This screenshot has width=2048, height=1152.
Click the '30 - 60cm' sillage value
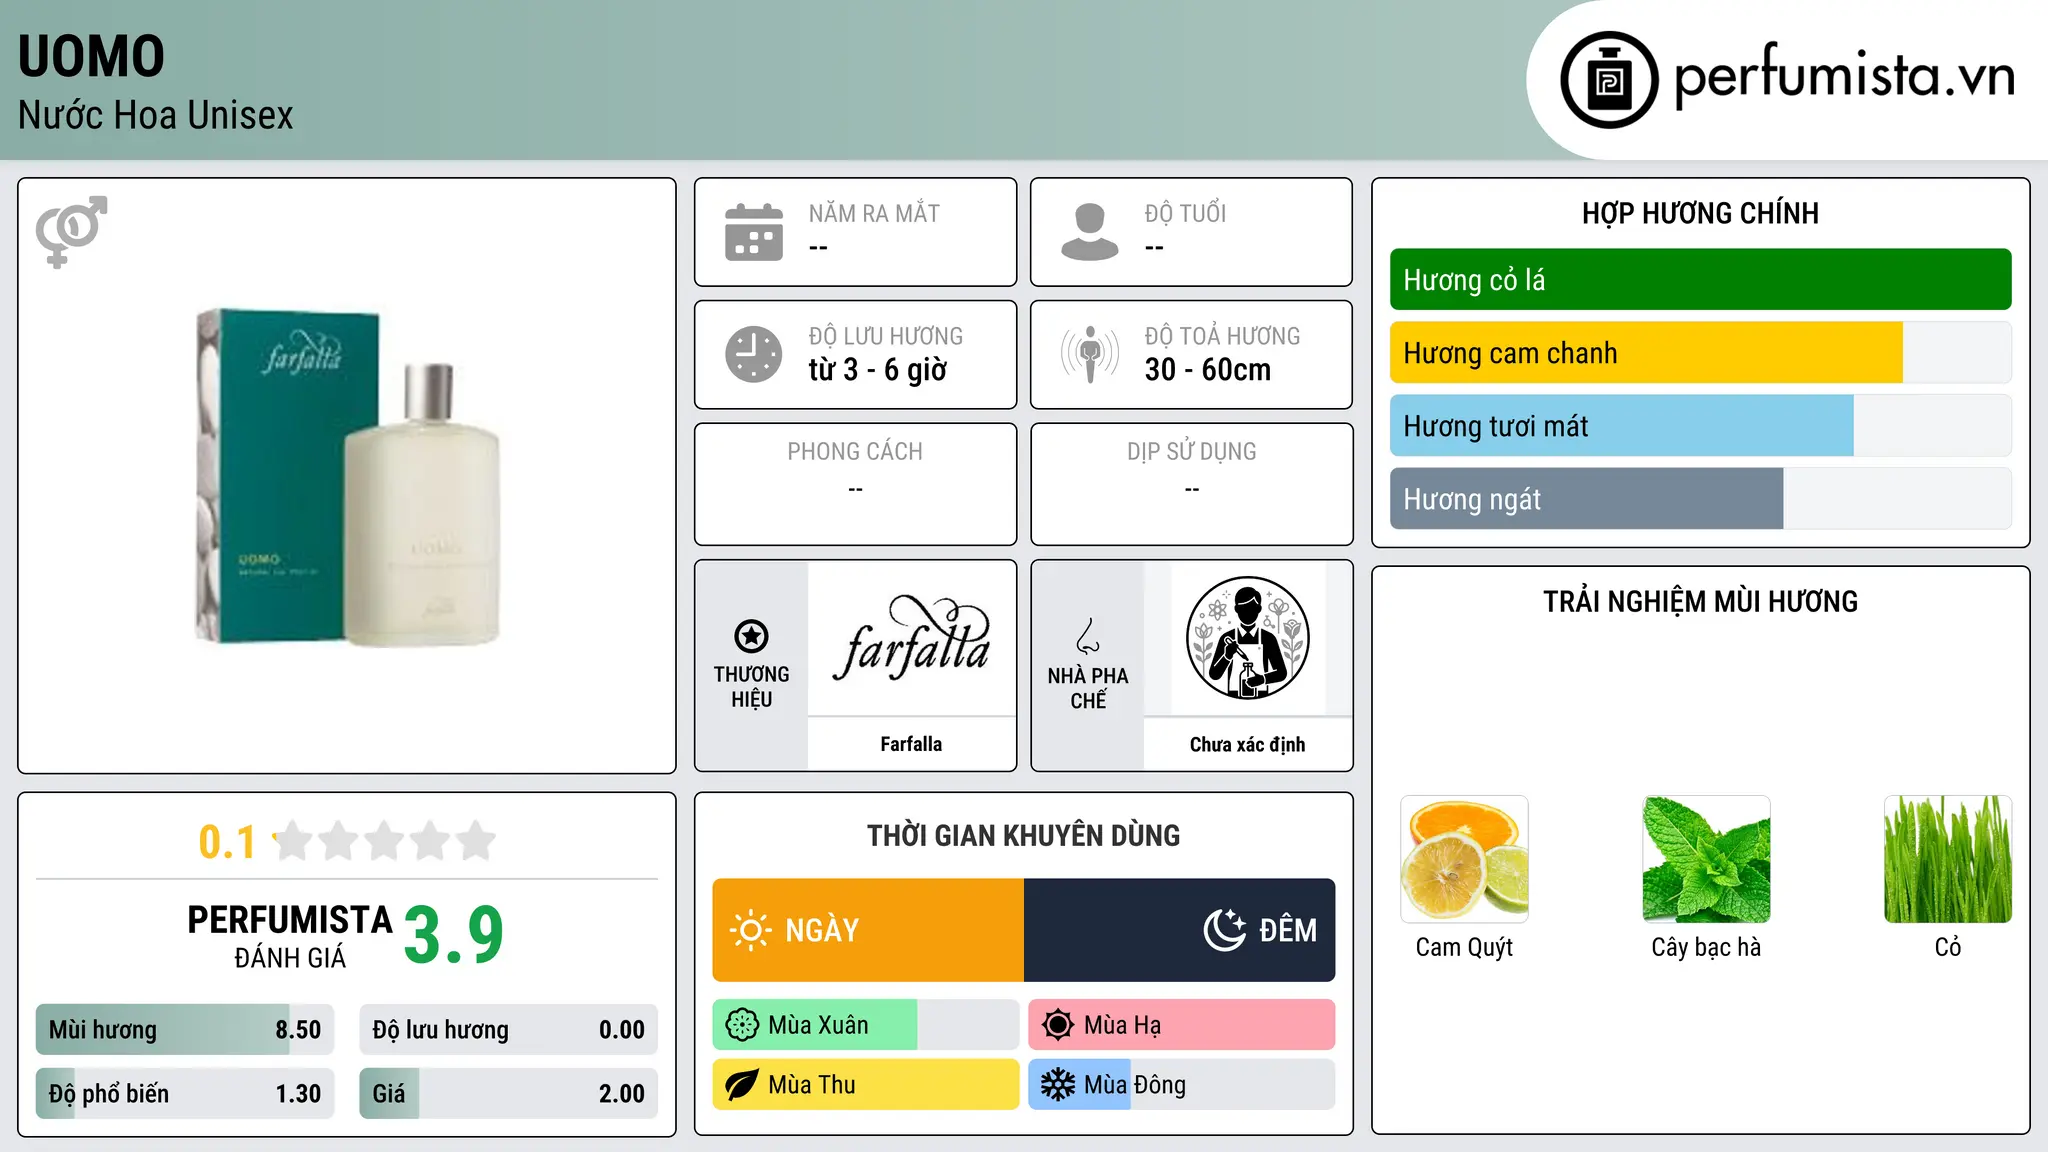[1208, 370]
